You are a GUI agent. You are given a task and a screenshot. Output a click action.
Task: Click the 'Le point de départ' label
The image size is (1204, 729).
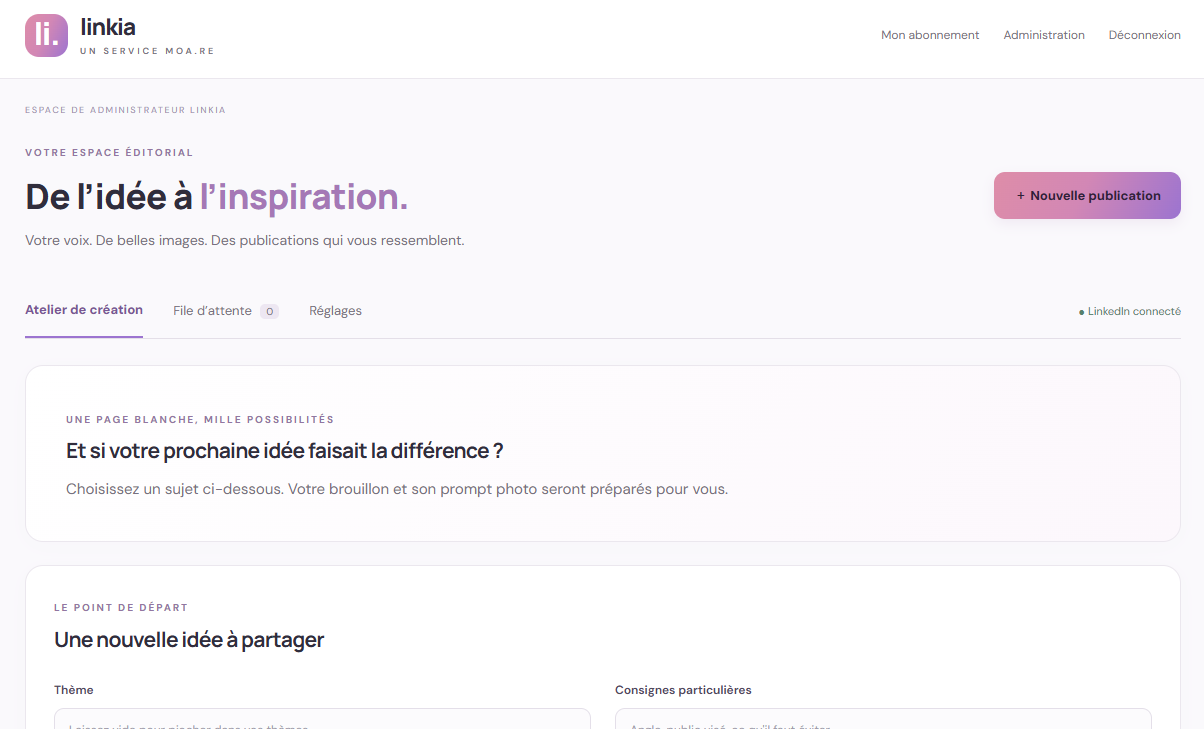click(121, 608)
